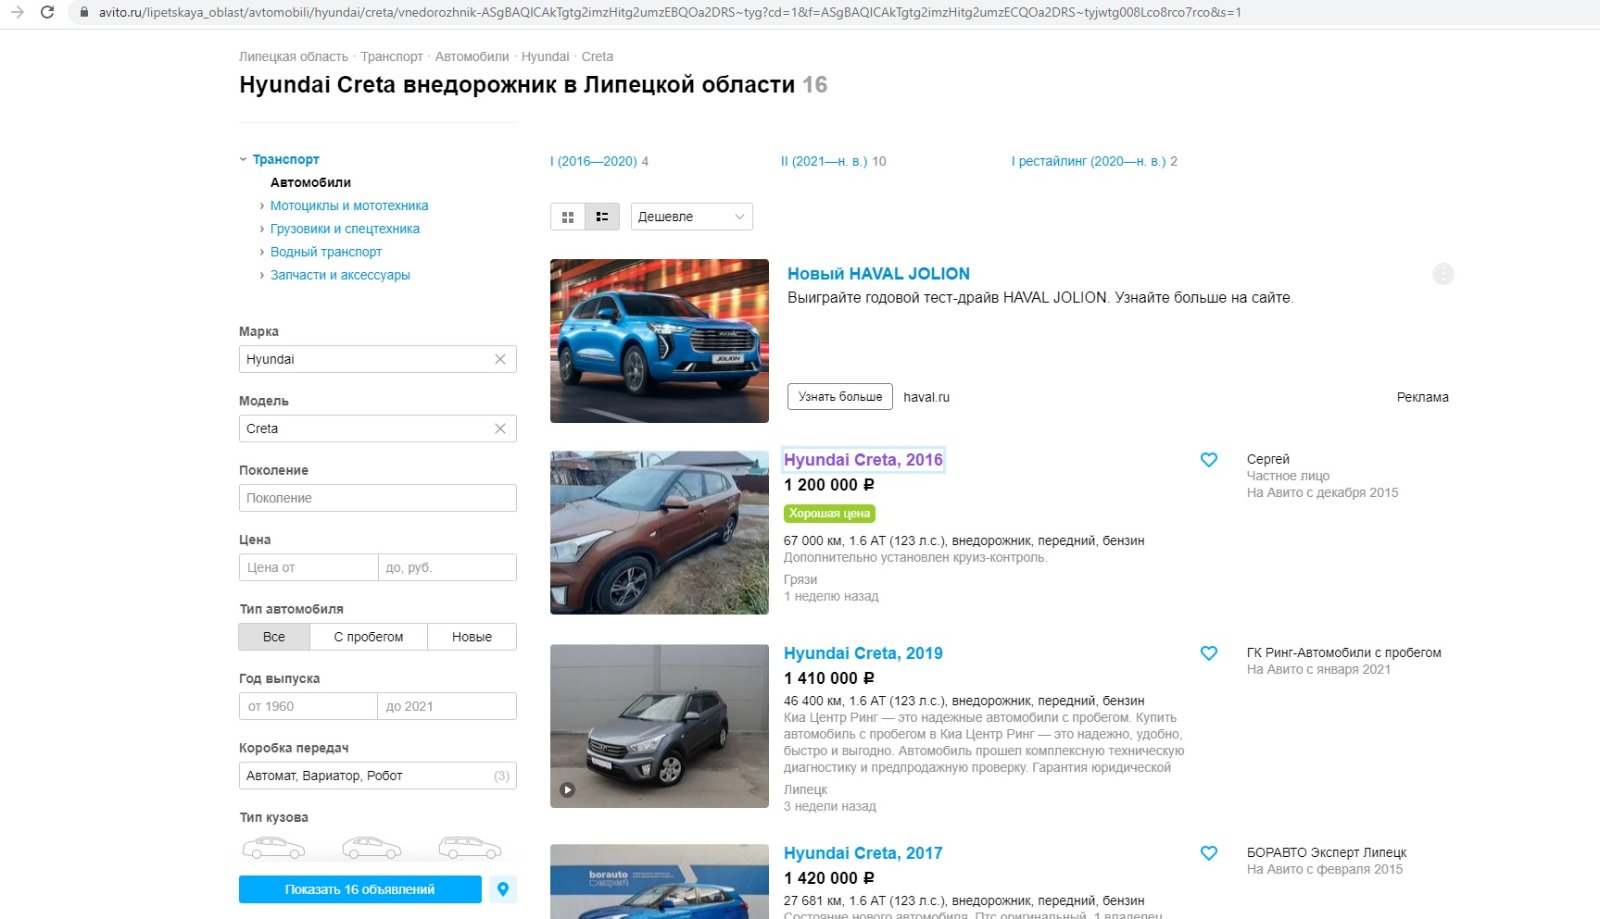The height and width of the screenshot is (919, 1600).
Task: Open Запчасти и аксессуары category
Action: click(340, 275)
